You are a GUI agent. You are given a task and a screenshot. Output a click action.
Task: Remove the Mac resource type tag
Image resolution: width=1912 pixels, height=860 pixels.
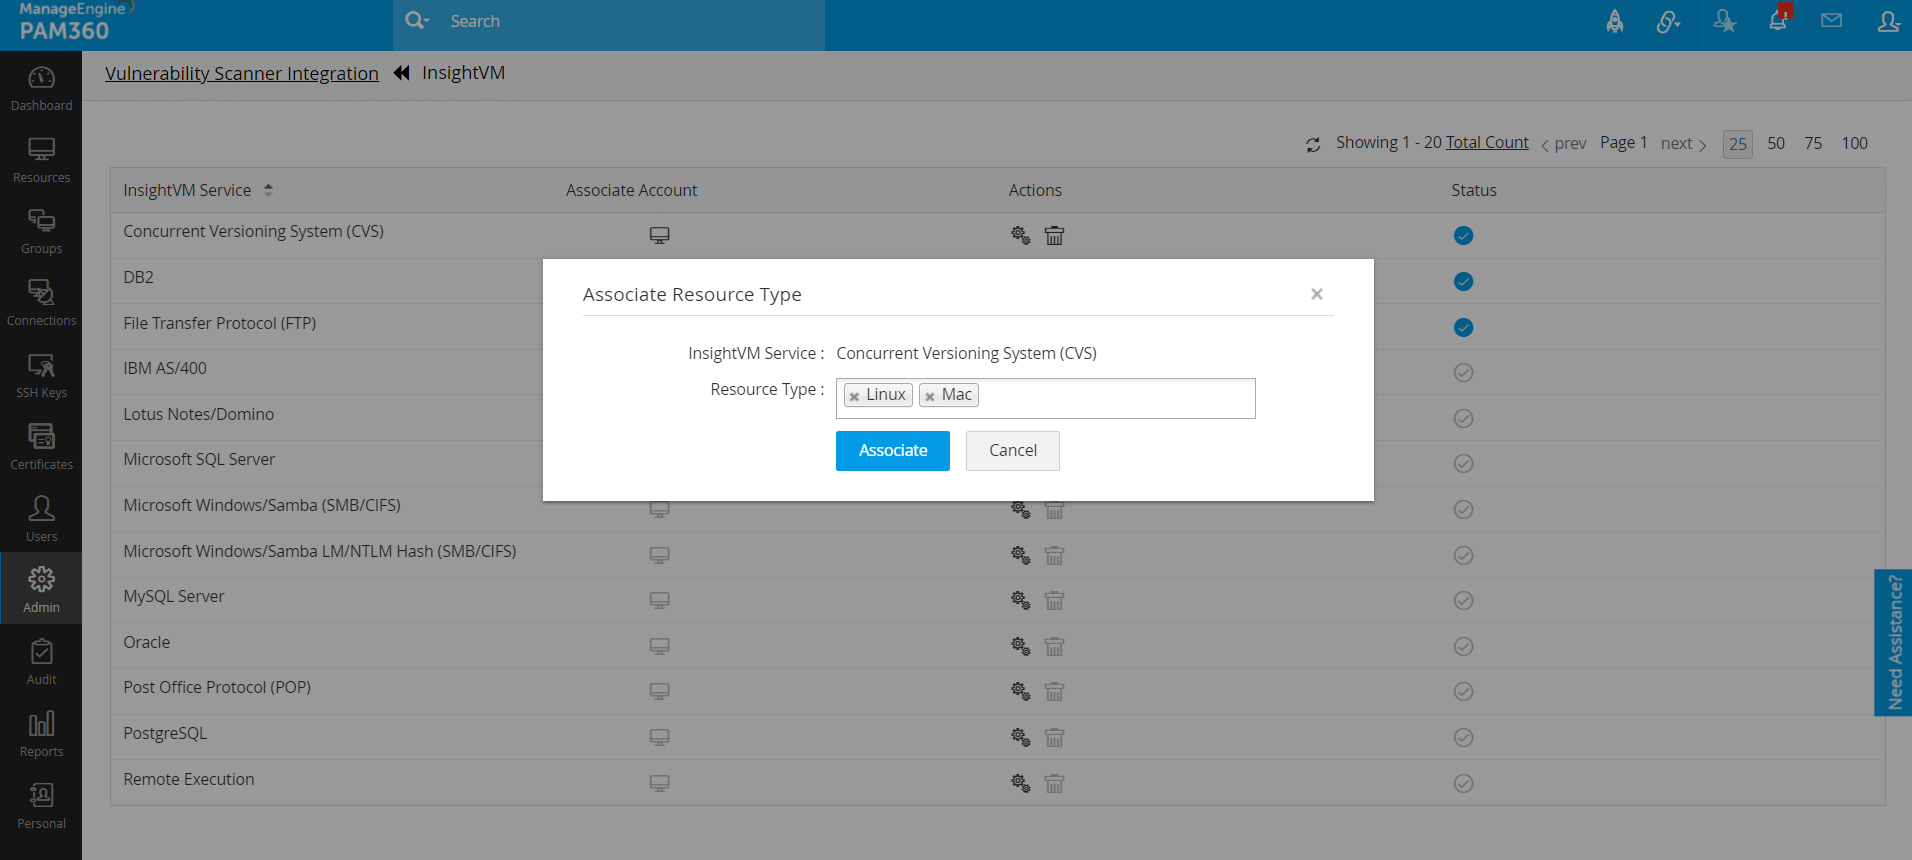click(x=930, y=396)
